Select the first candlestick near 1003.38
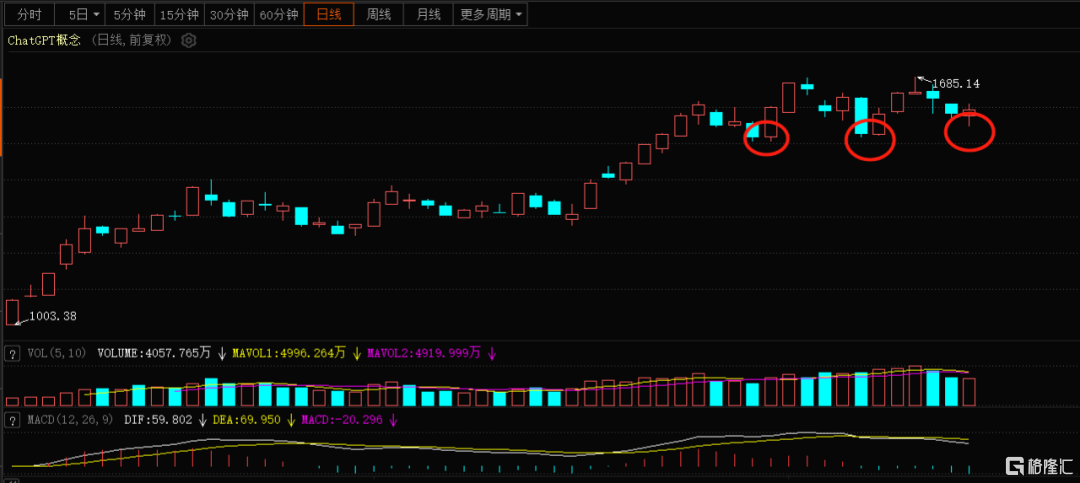Viewport: 1080px width, 483px height. click(x=12, y=312)
